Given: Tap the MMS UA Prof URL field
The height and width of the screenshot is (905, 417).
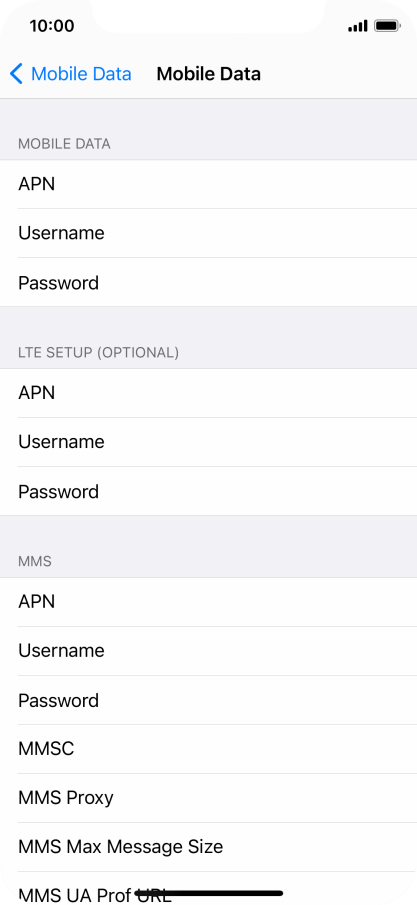Looking at the screenshot, I should pyautogui.click(x=208, y=889).
